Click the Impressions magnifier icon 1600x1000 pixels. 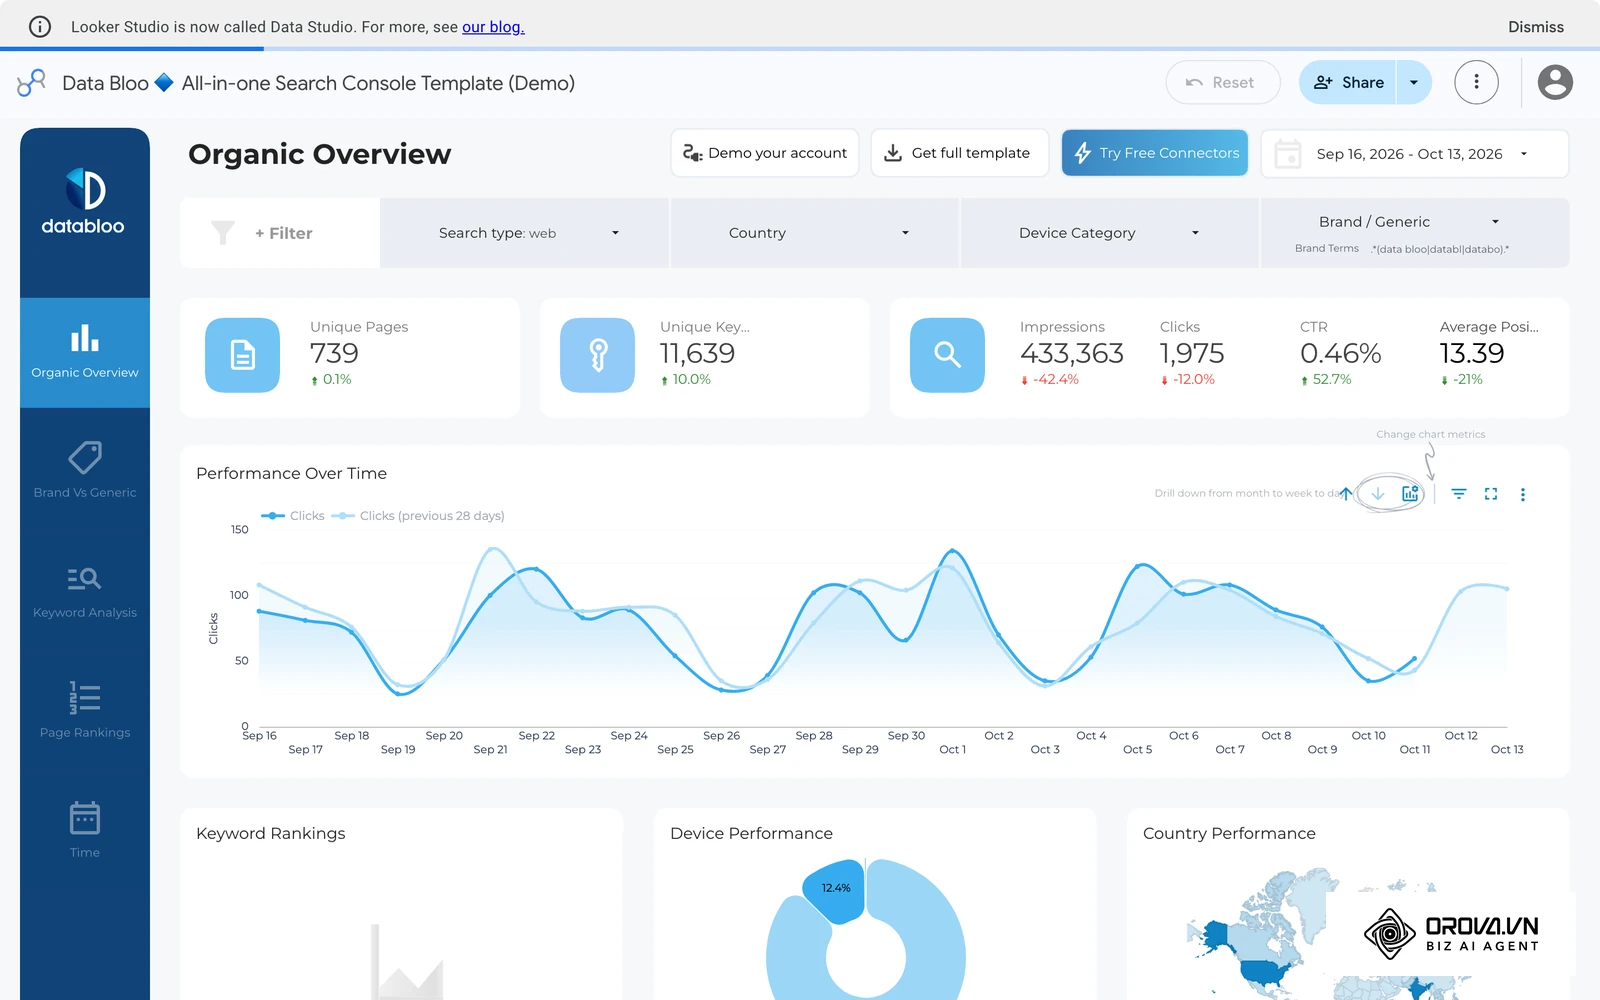click(x=948, y=355)
